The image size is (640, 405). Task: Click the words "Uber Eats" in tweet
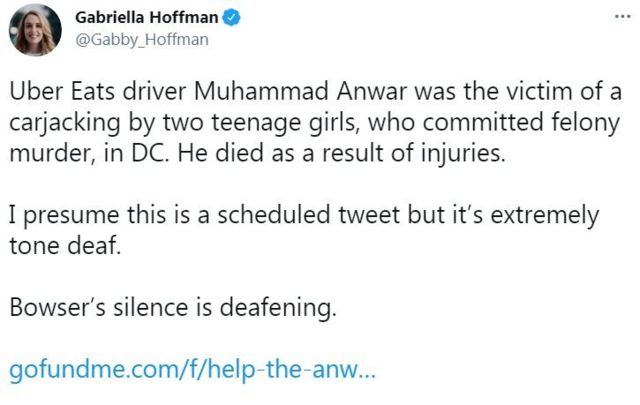pyautogui.click(x=51, y=94)
